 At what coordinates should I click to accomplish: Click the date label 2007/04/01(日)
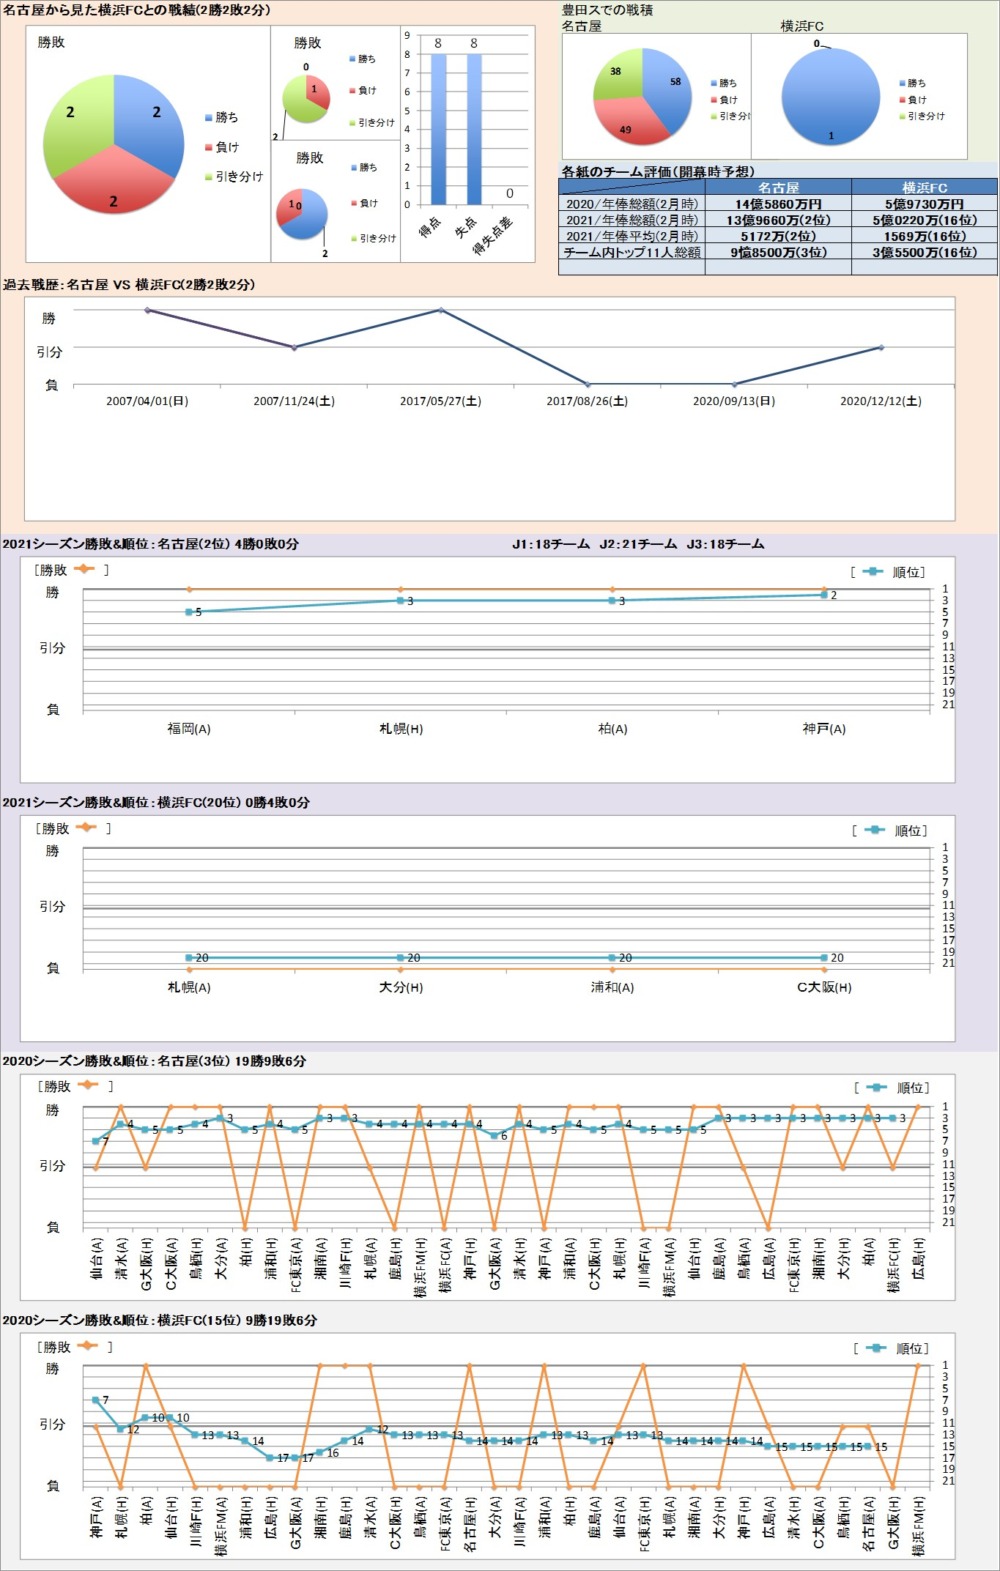(x=147, y=401)
